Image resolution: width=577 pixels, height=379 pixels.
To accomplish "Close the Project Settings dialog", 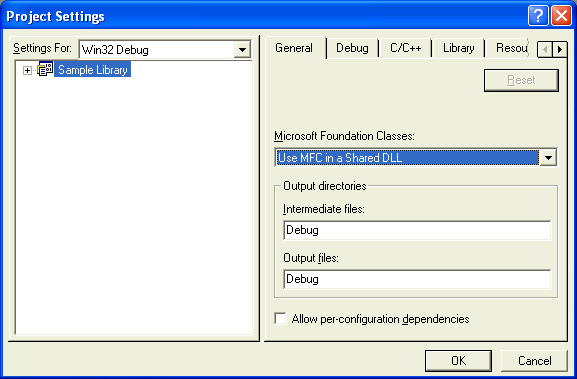I will [x=562, y=16].
